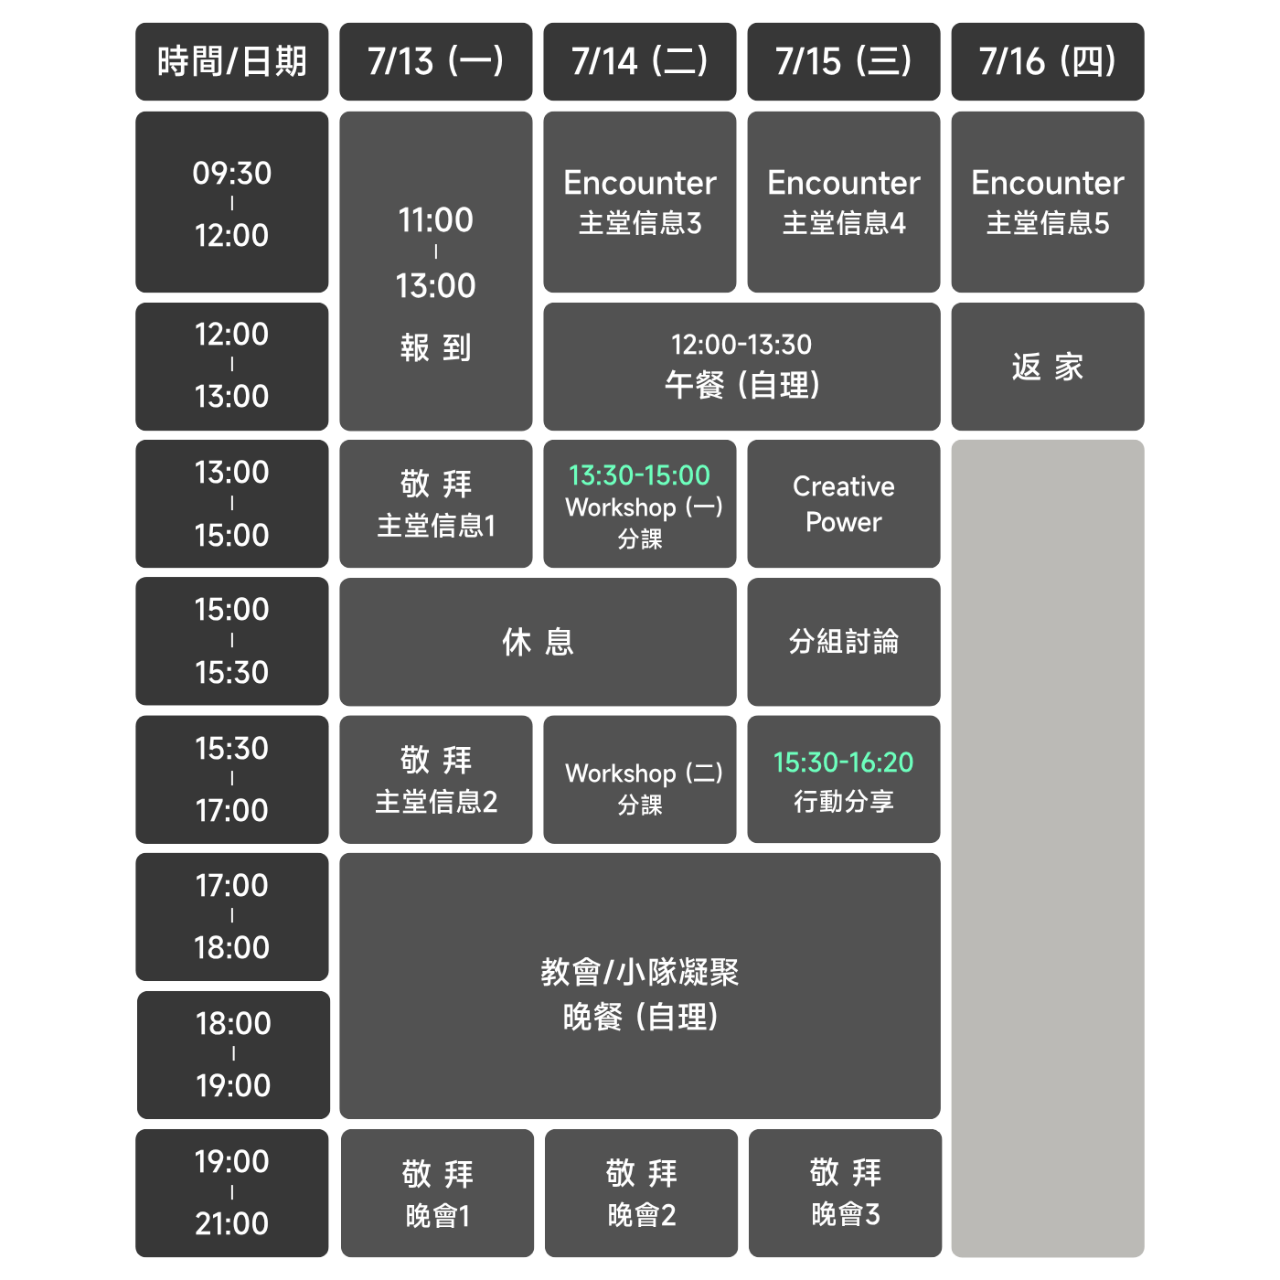Open 敬拜 主堂信息2 session
The height and width of the screenshot is (1280, 1280).
[436, 779]
